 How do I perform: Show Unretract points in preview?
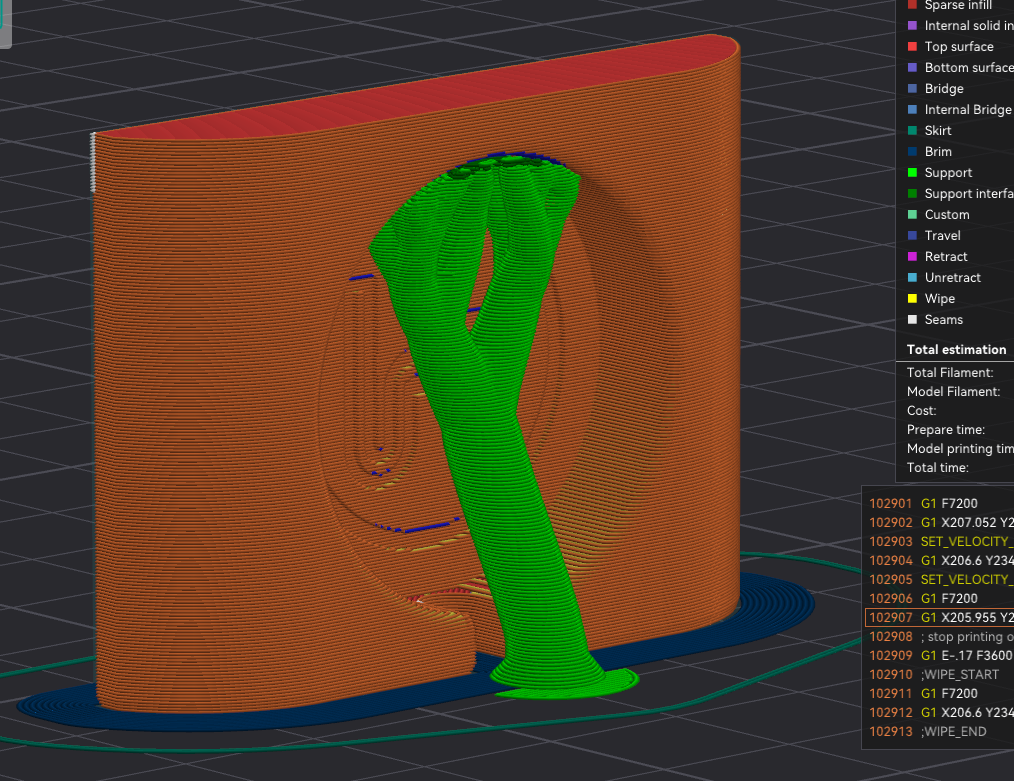(952, 278)
